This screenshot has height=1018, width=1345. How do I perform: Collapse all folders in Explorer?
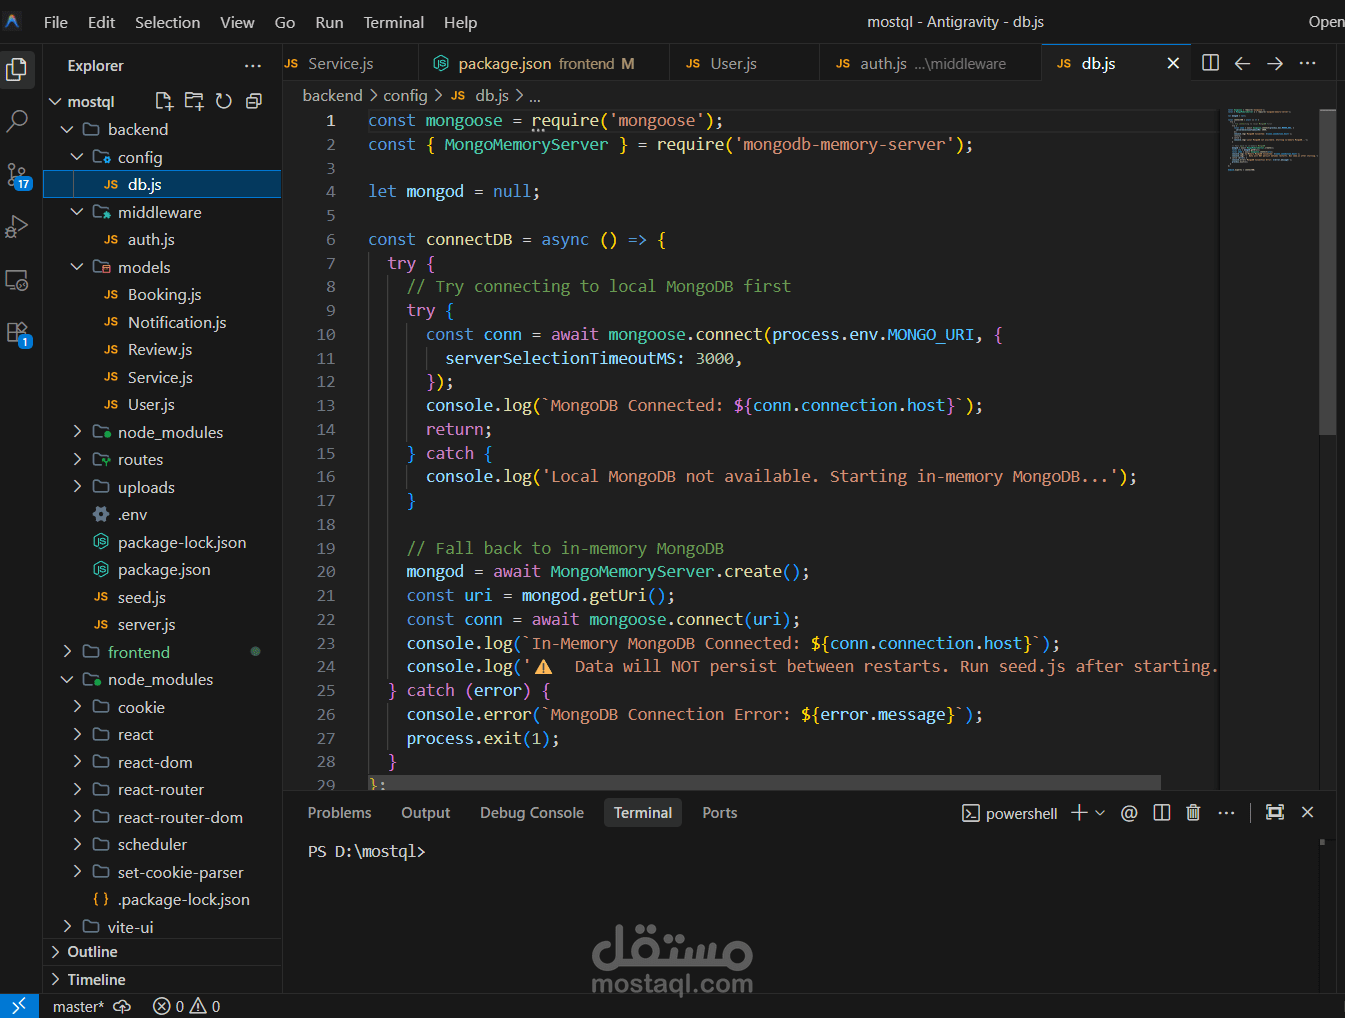pos(254,101)
